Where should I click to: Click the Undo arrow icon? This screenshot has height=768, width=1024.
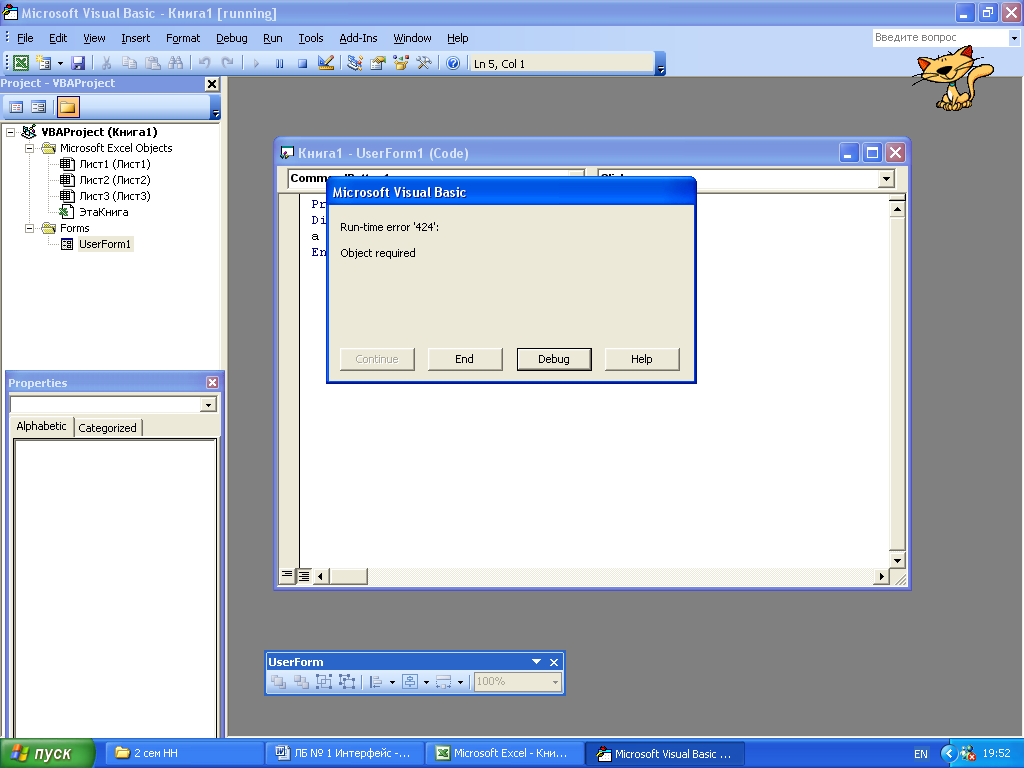pyautogui.click(x=204, y=63)
